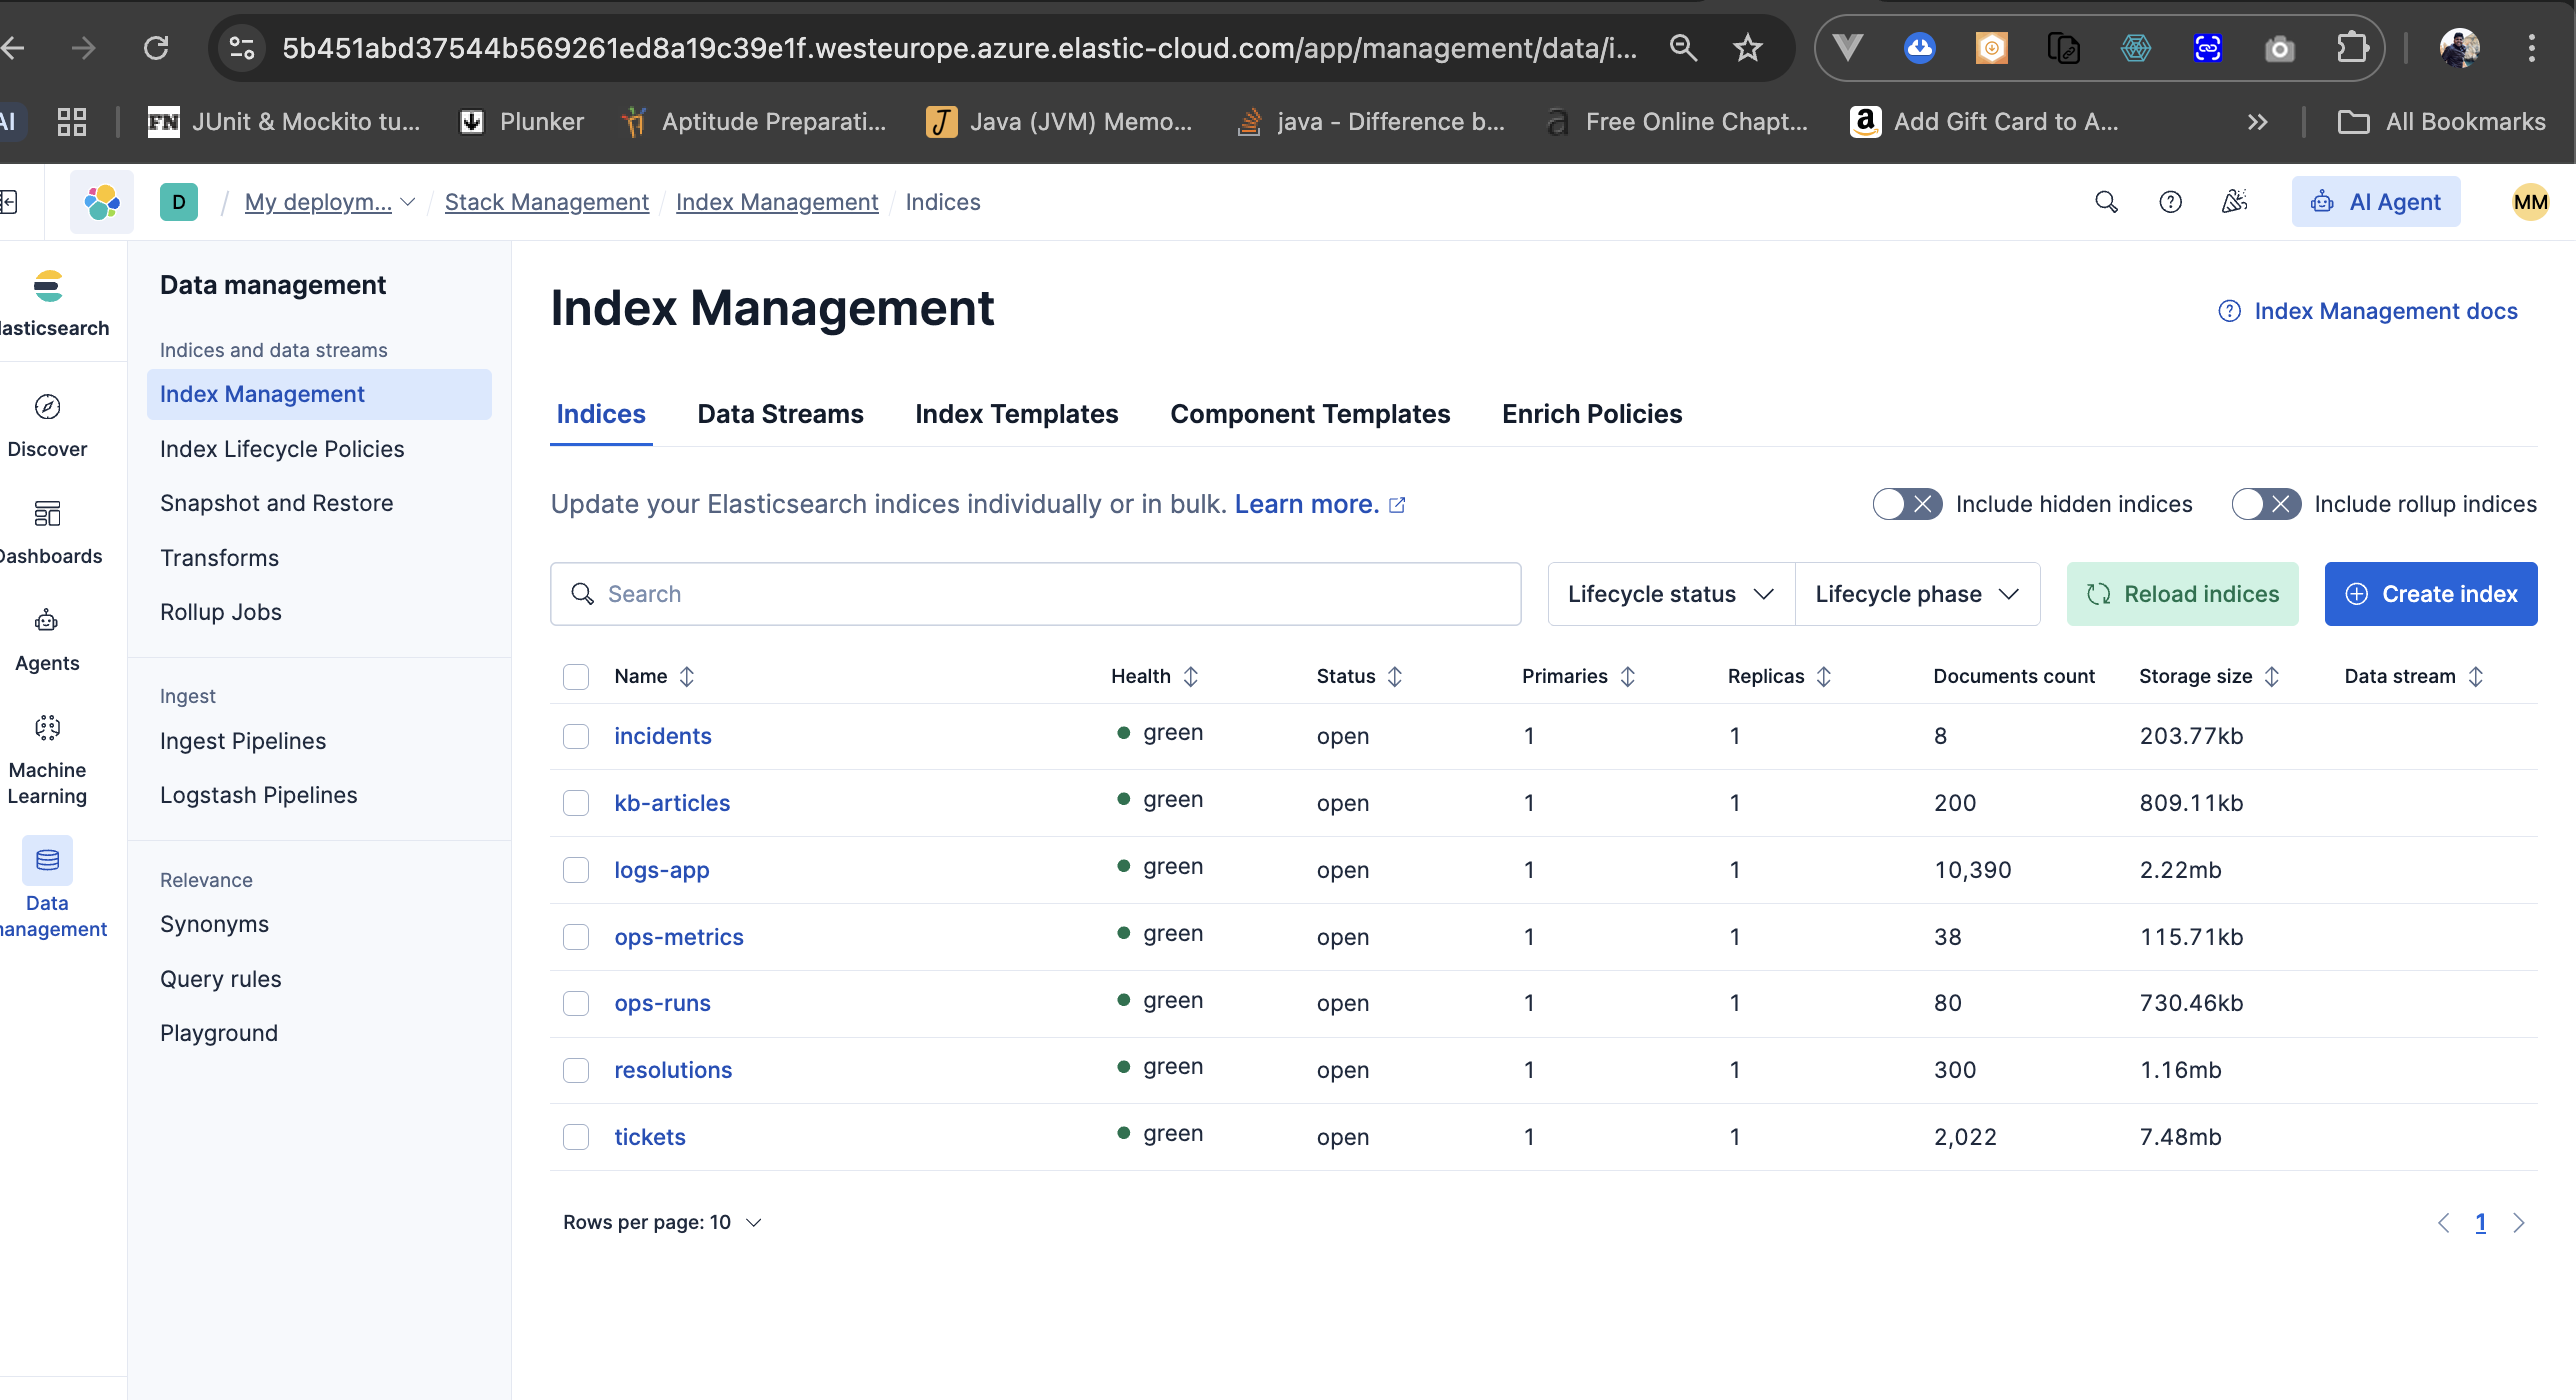Open Discover from the side navigation

(47, 425)
